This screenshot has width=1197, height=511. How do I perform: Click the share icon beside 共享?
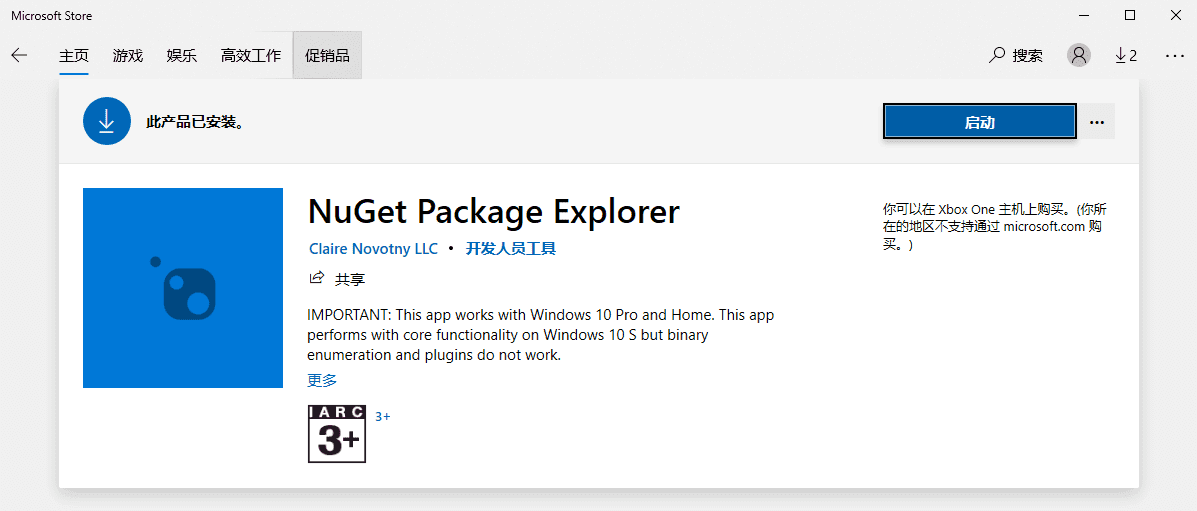tap(317, 279)
